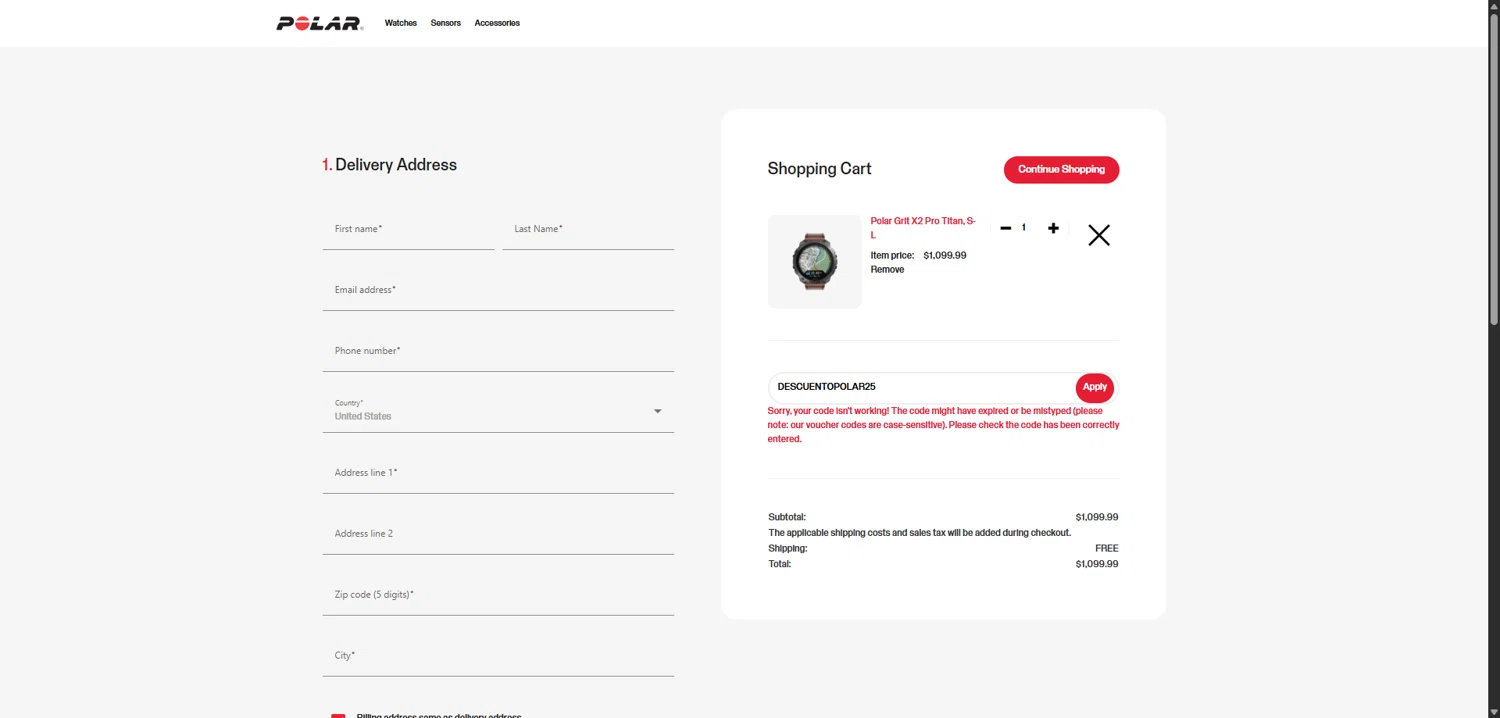Click the voucher error message text
This screenshot has width=1500, height=718.
click(x=943, y=425)
